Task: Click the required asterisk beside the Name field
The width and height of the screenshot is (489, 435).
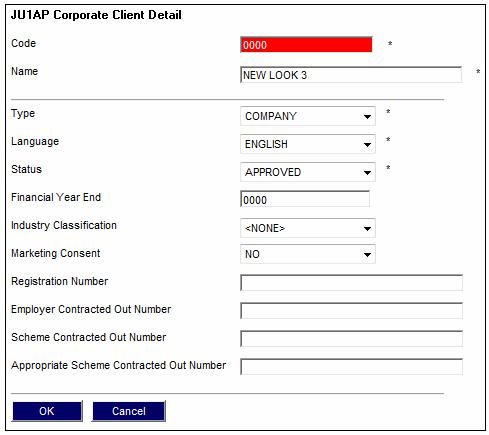Action: click(x=478, y=72)
